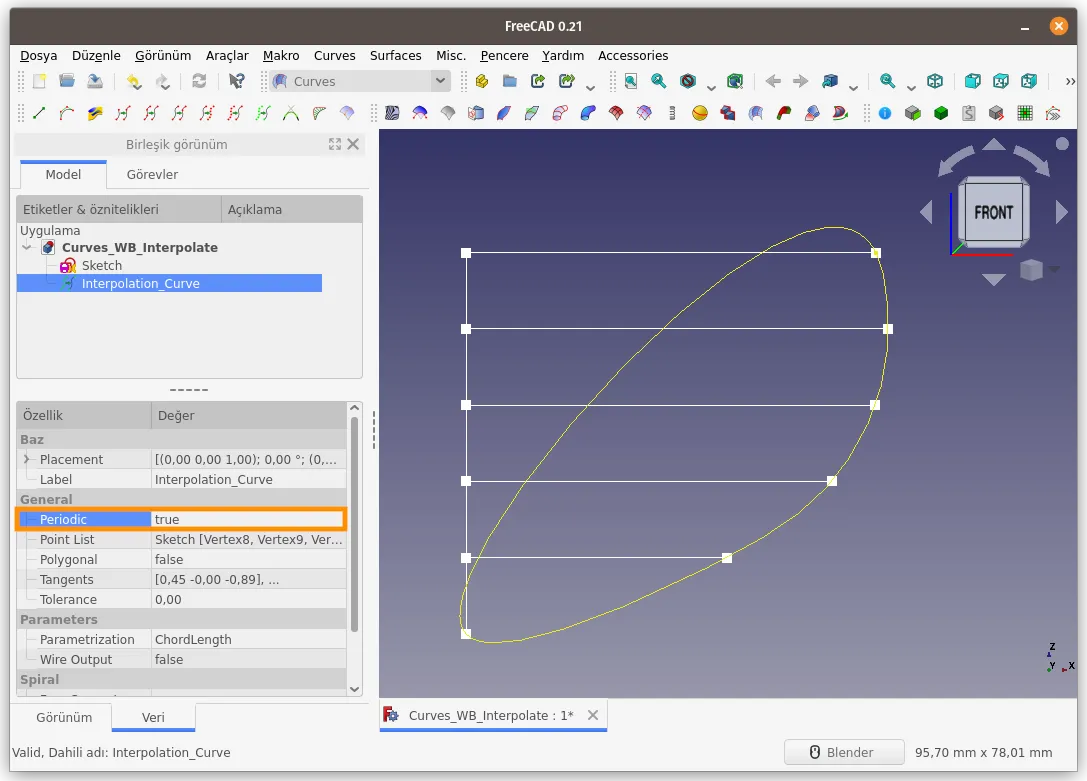Click the Bounding Box toggle icon
The width and height of the screenshot is (1087, 781).
pyautogui.click(x=735, y=81)
